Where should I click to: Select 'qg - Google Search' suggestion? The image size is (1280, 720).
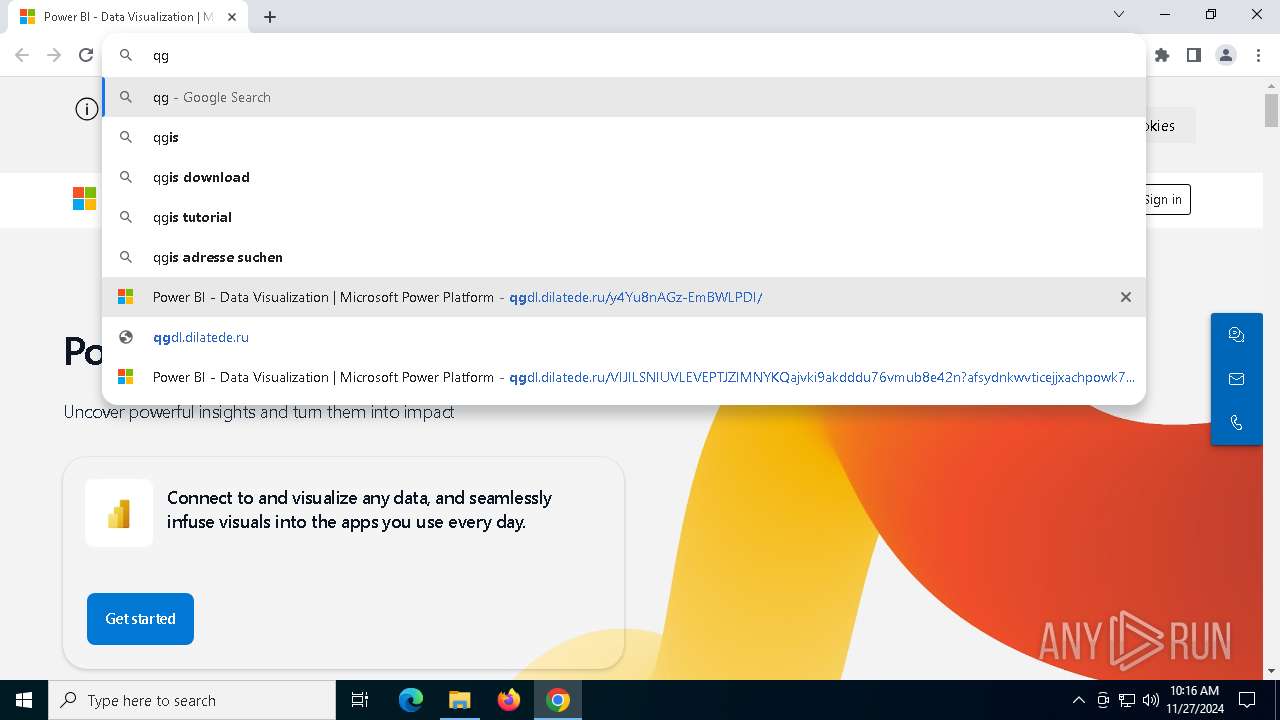pyautogui.click(x=624, y=97)
